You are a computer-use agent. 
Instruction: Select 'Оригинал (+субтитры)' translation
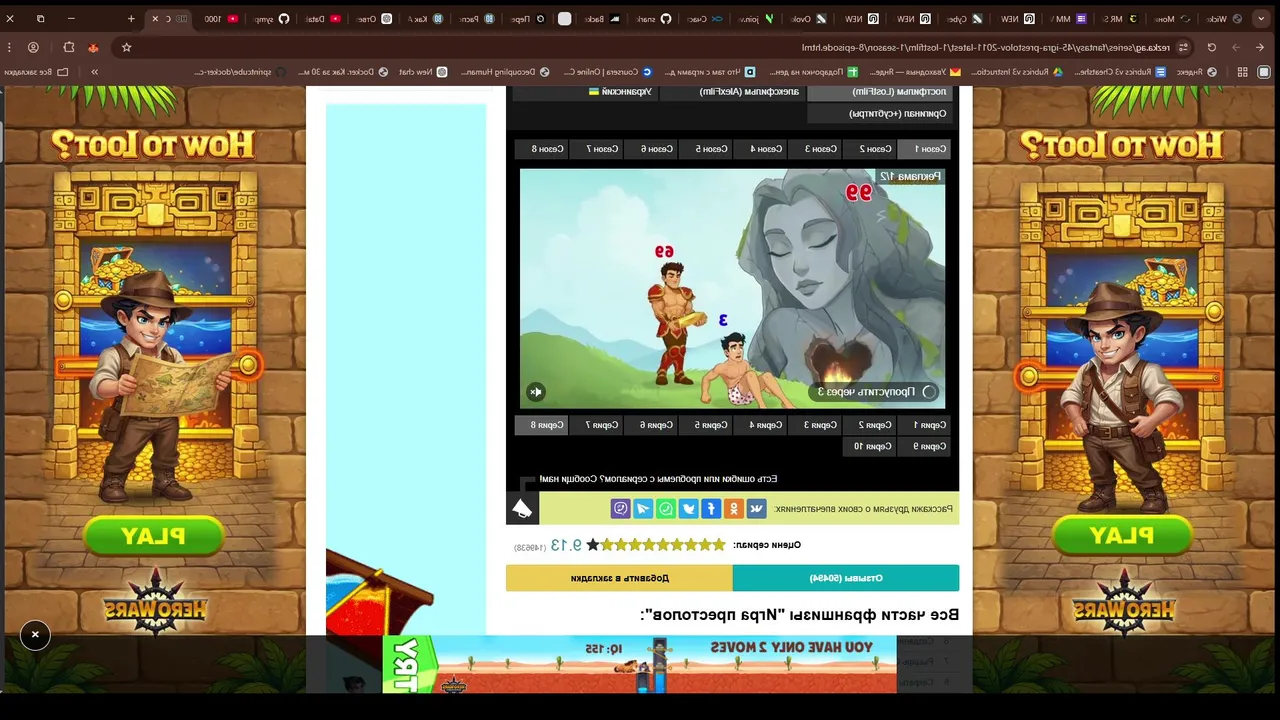click(879, 114)
